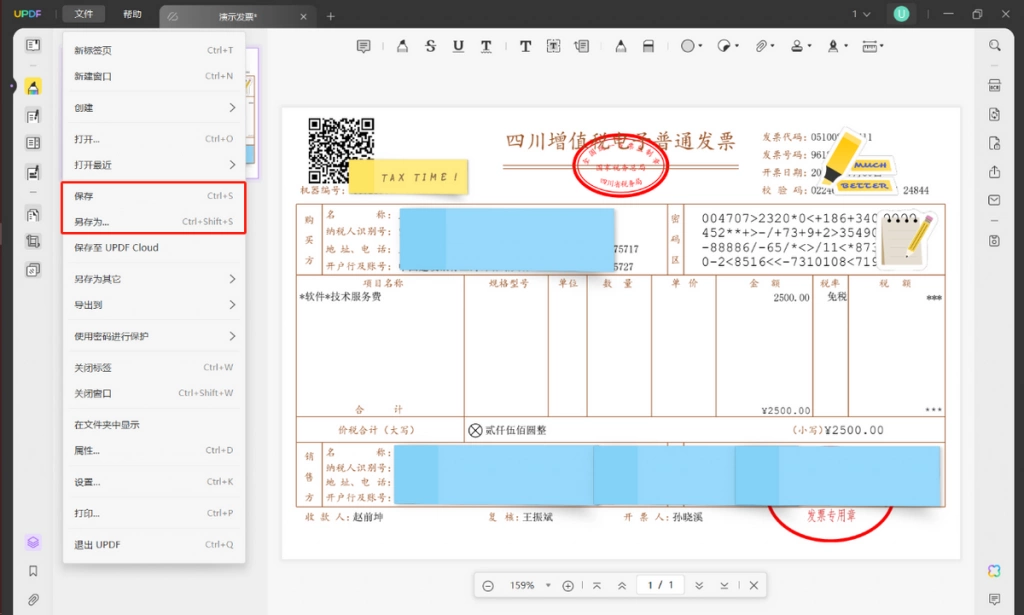Close the bottom page navigation bar
Screen dimensions: 1024x615
(754, 586)
